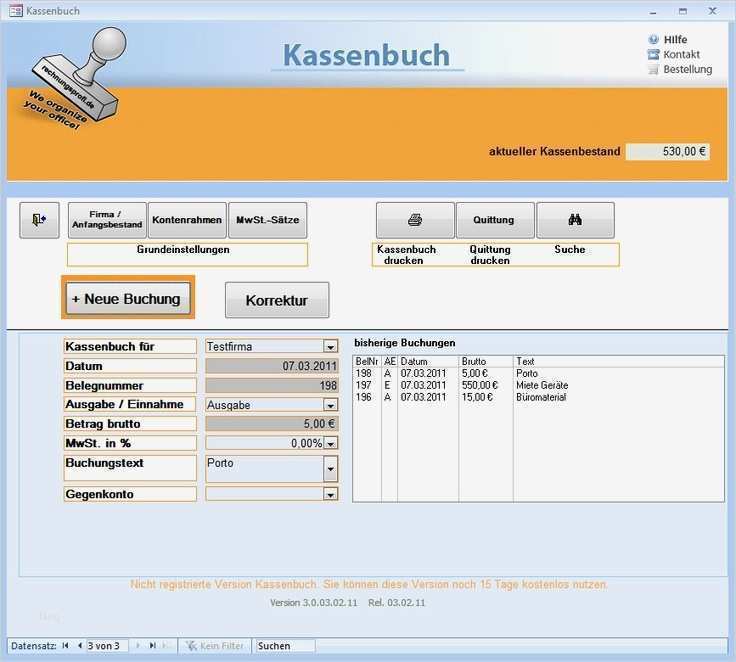Click the 550,00 € amount in bookings

480,385
